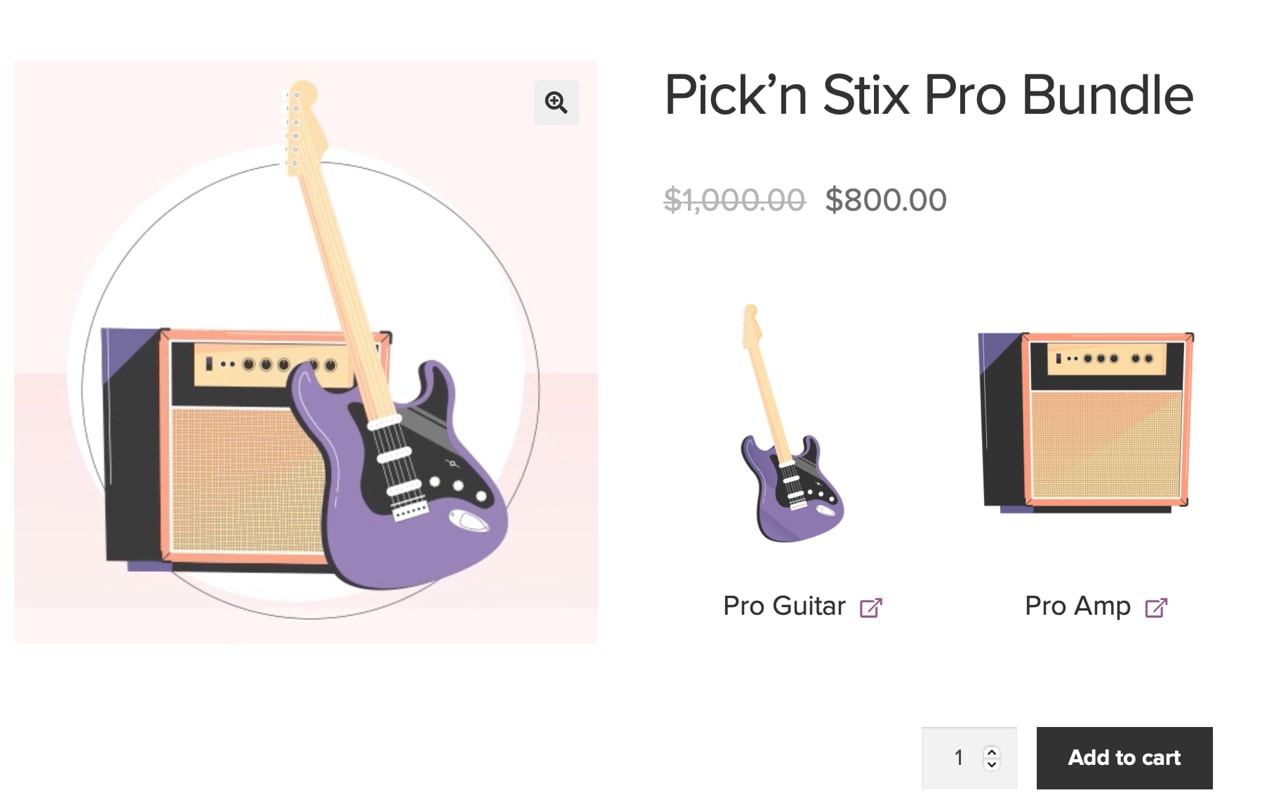The width and height of the screenshot is (1272, 800).
Task: Click the external-link arrow beside Pro Guitar
Action: coord(872,606)
